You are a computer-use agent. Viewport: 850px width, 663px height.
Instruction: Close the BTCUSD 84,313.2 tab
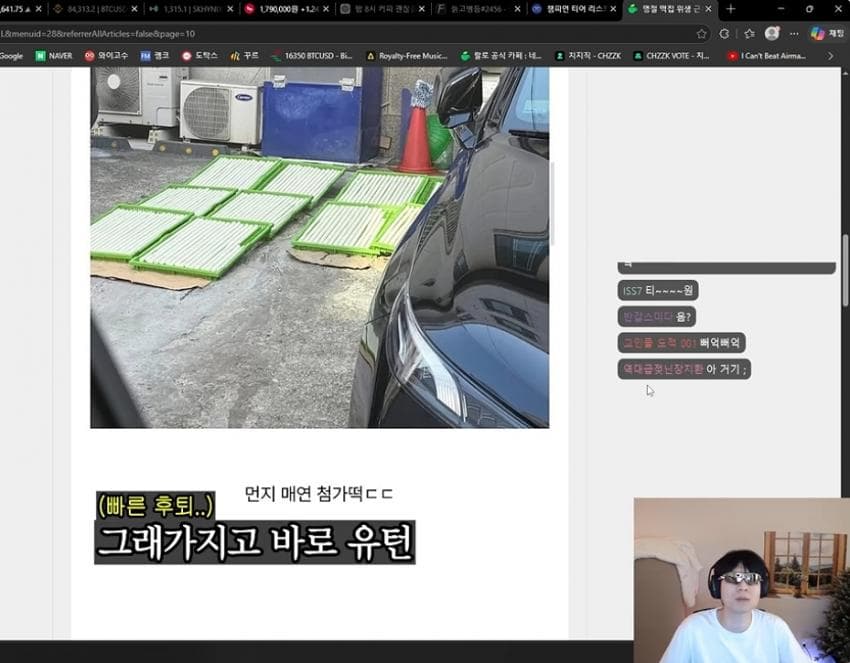pyautogui.click(x=134, y=9)
